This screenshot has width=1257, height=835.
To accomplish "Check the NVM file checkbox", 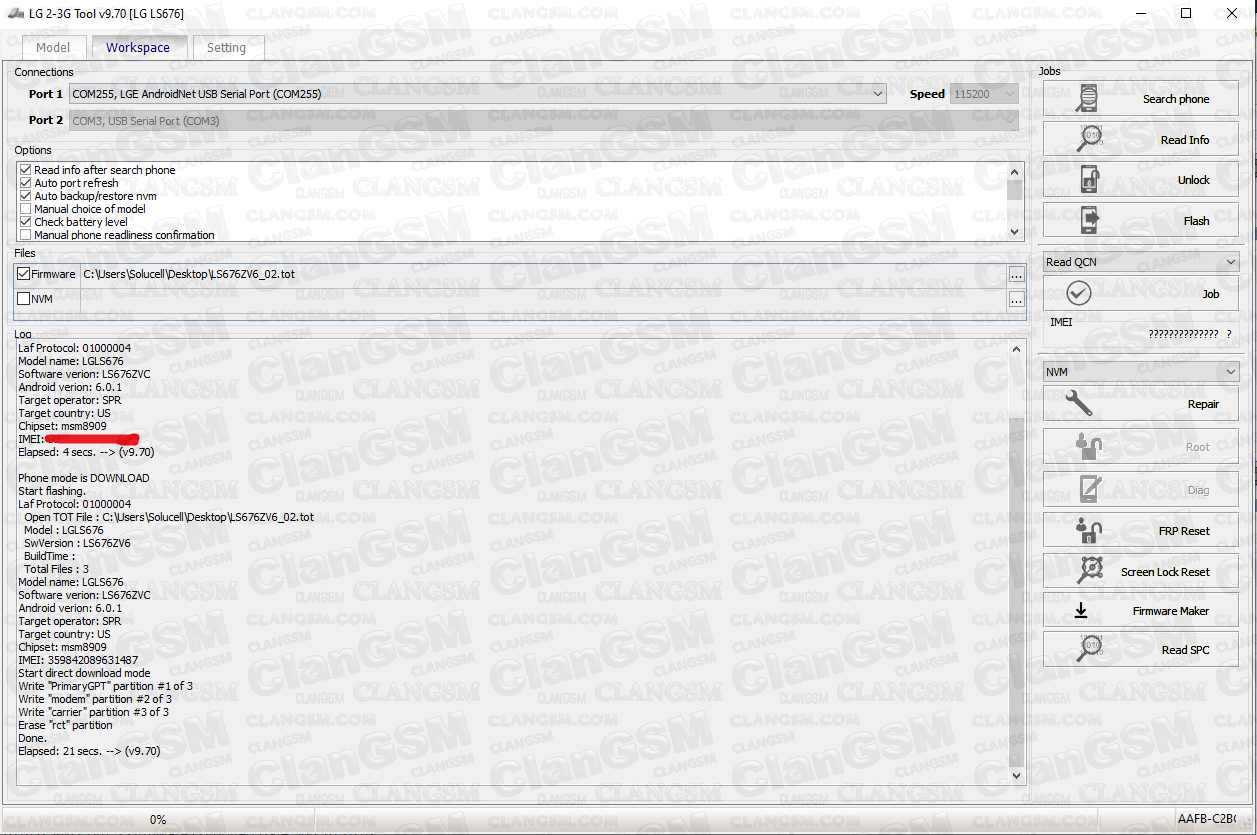I will [23, 299].
